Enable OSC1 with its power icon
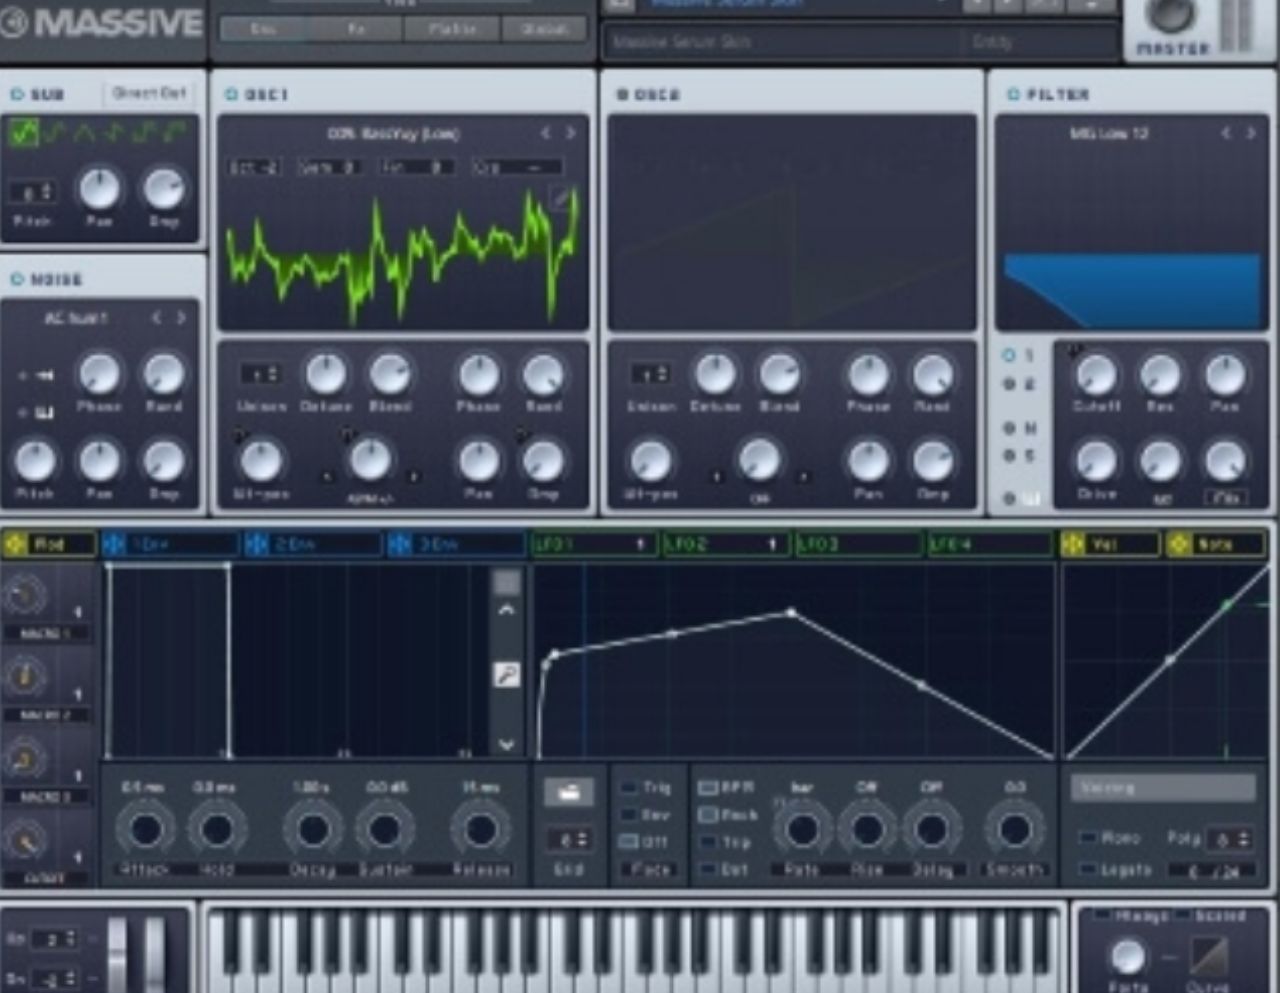The height and width of the screenshot is (993, 1280). point(232,94)
